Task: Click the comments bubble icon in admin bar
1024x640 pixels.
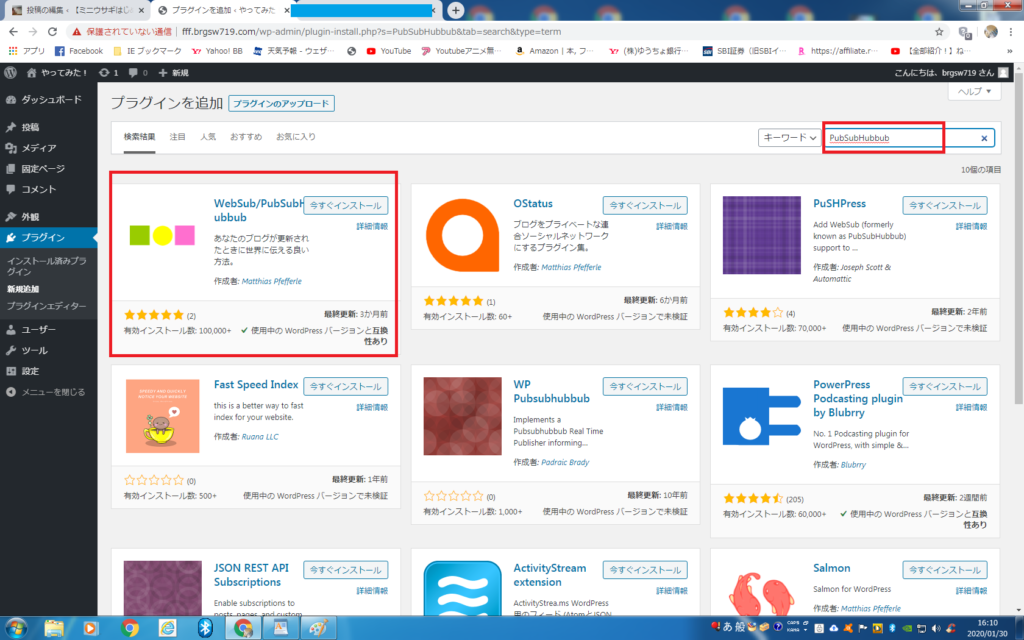Action: [132, 73]
